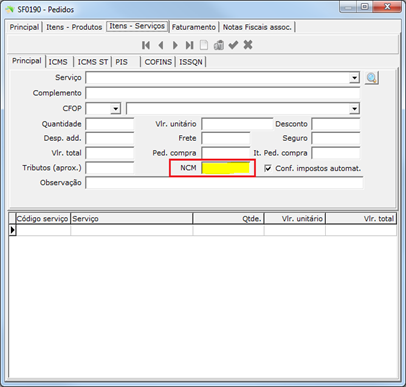Click the Complemento text field
The image size is (406, 387).
point(223,93)
